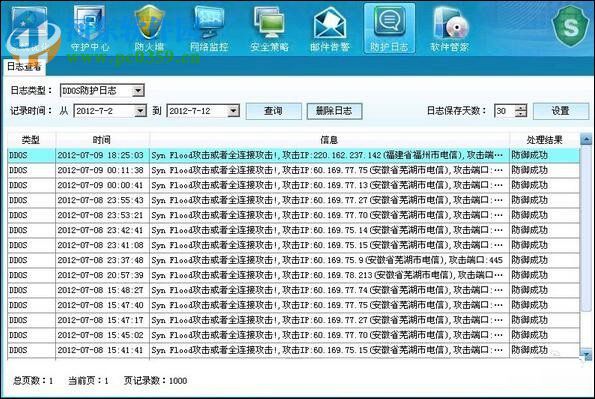
Task: Switch to the 日志查看 tab
Action: pos(24,67)
